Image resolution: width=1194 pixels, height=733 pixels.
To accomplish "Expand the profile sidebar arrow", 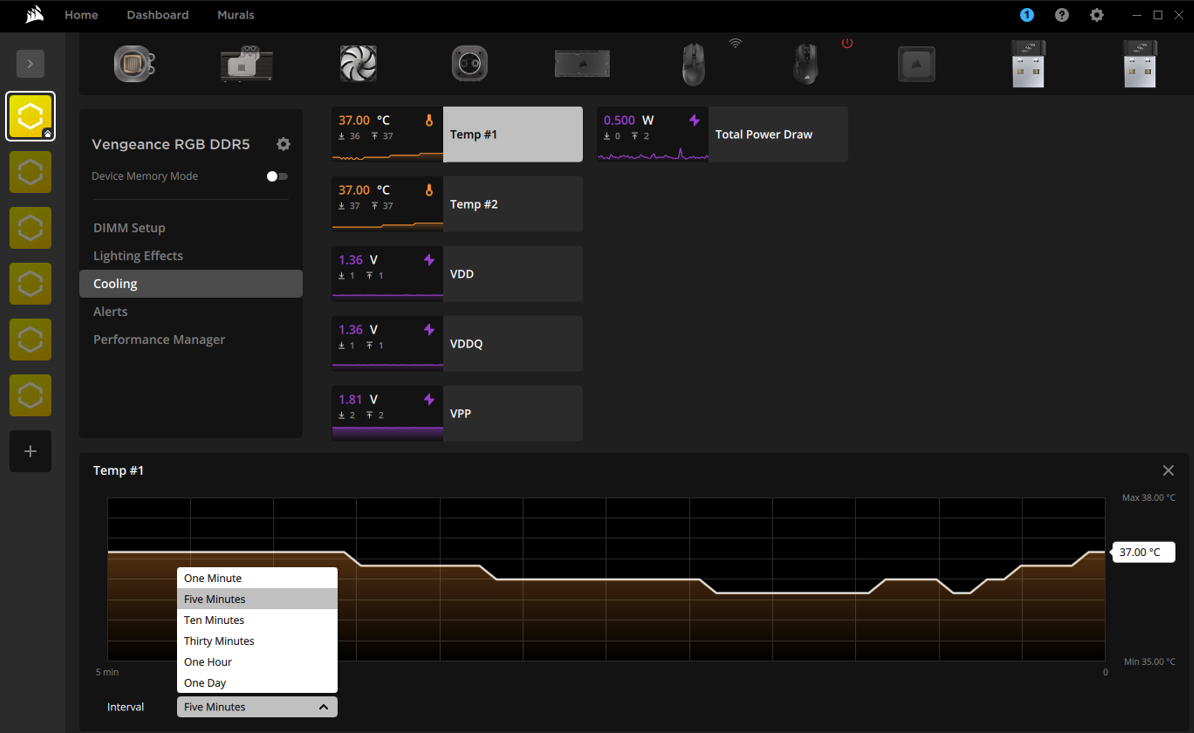I will tap(30, 64).
